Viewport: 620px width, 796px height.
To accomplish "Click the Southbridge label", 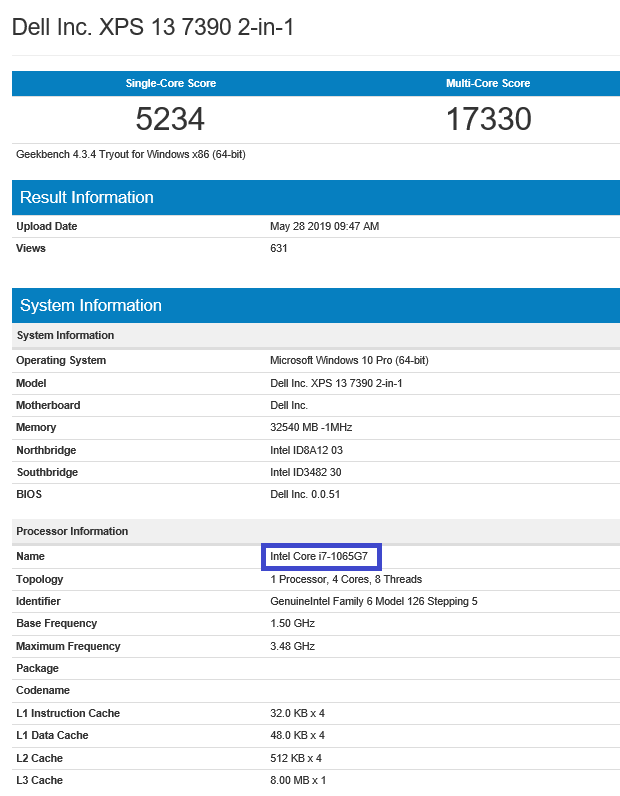I will 47,472.
